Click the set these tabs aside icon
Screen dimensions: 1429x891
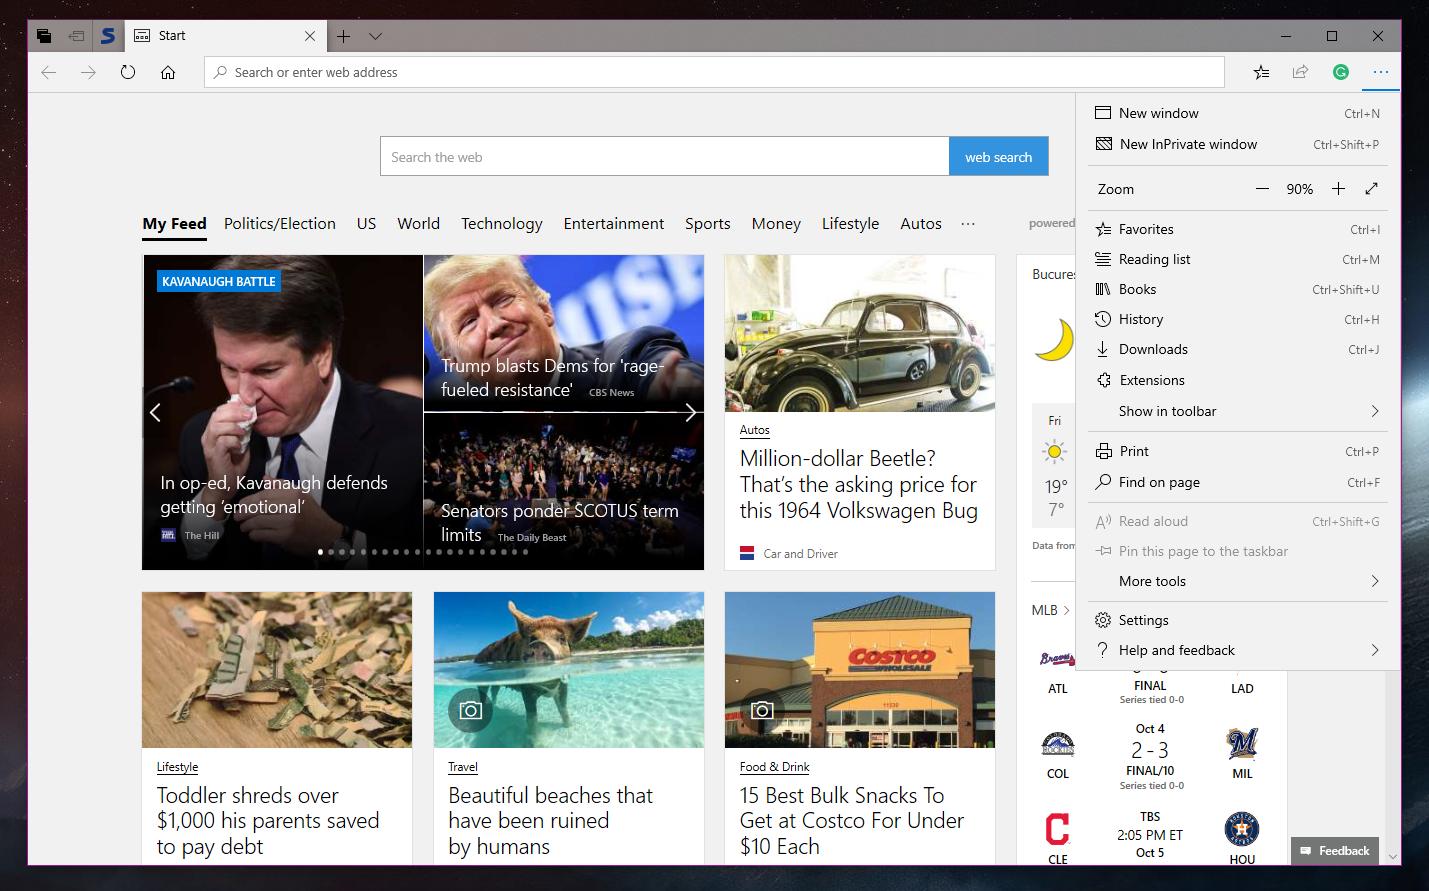pos(76,36)
